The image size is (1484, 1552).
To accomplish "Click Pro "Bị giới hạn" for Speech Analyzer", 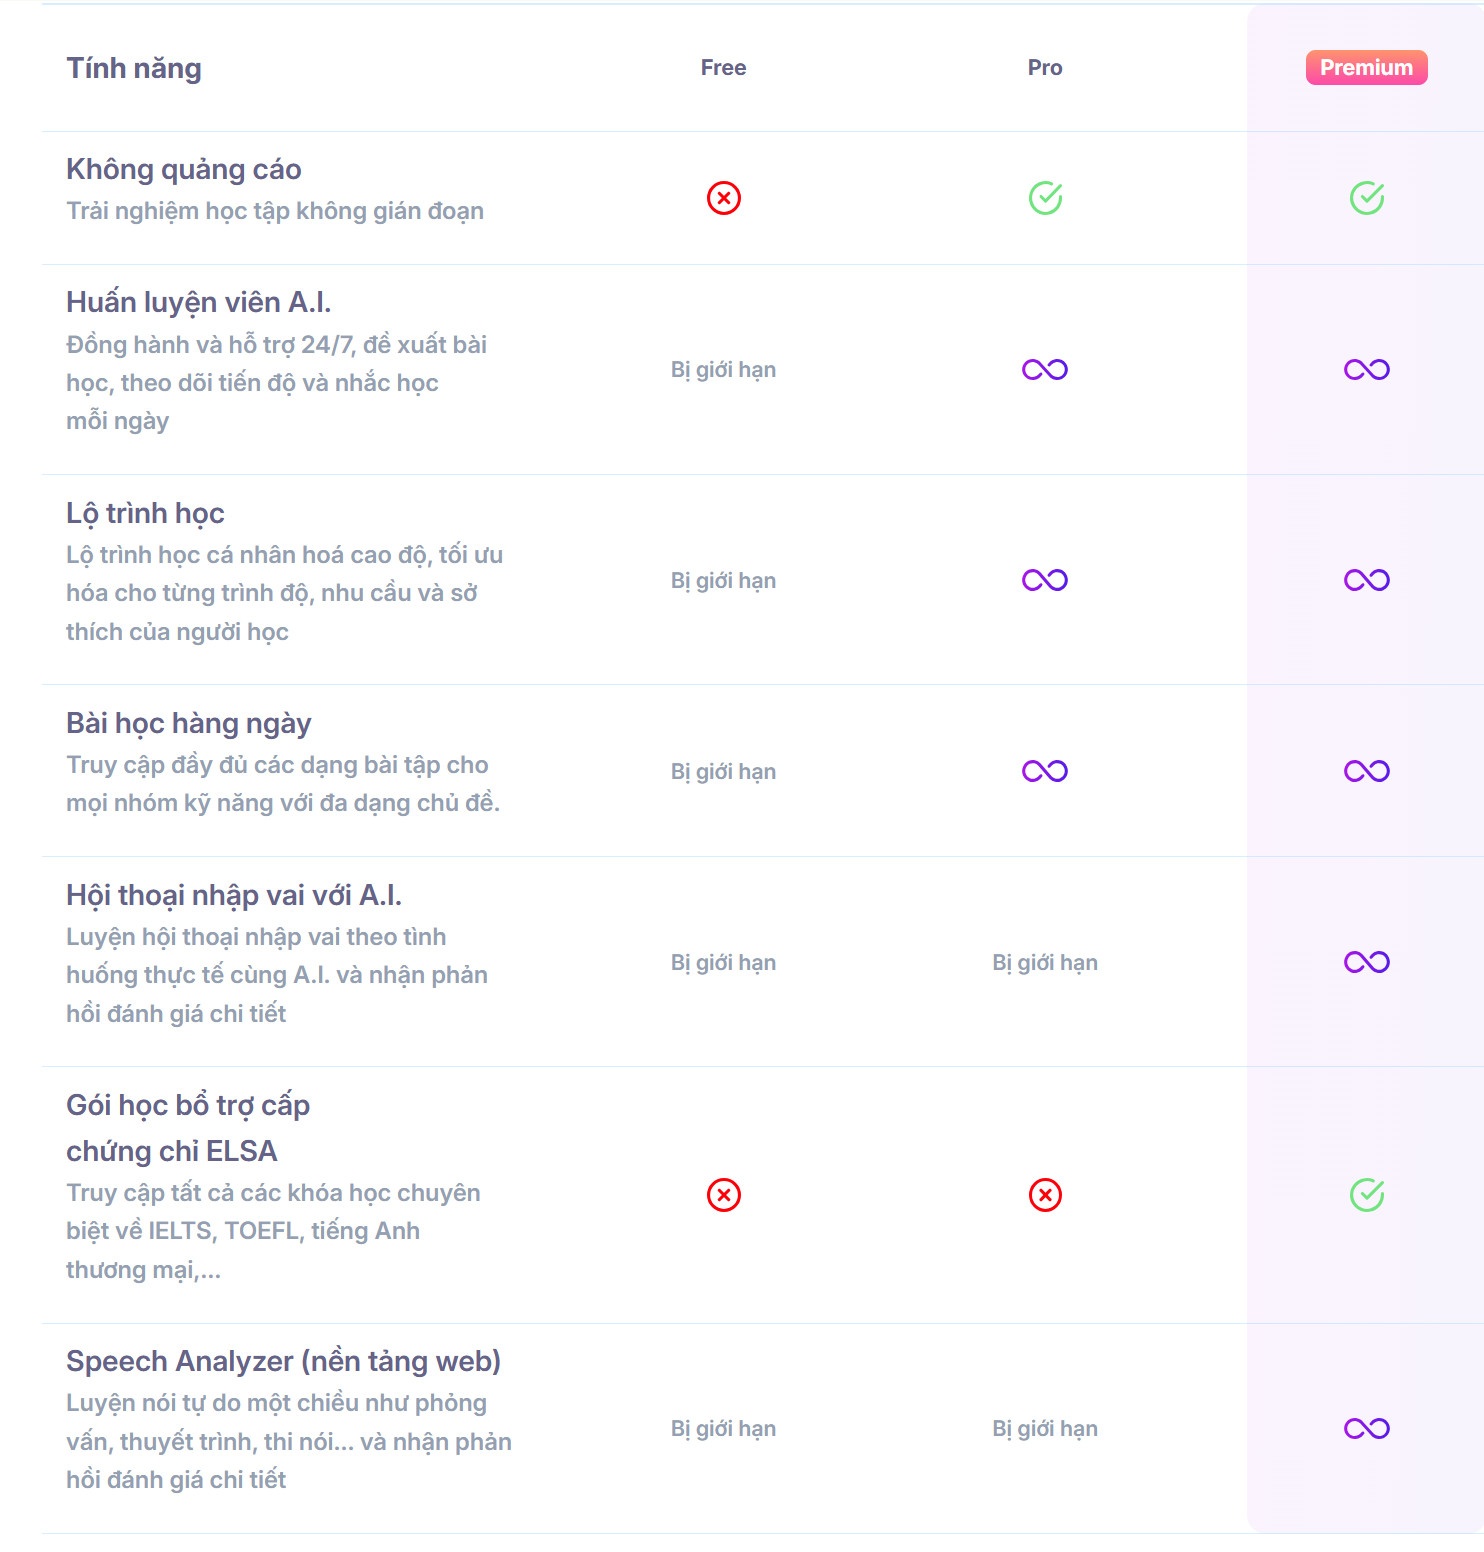I will click(x=1045, y=1428).
